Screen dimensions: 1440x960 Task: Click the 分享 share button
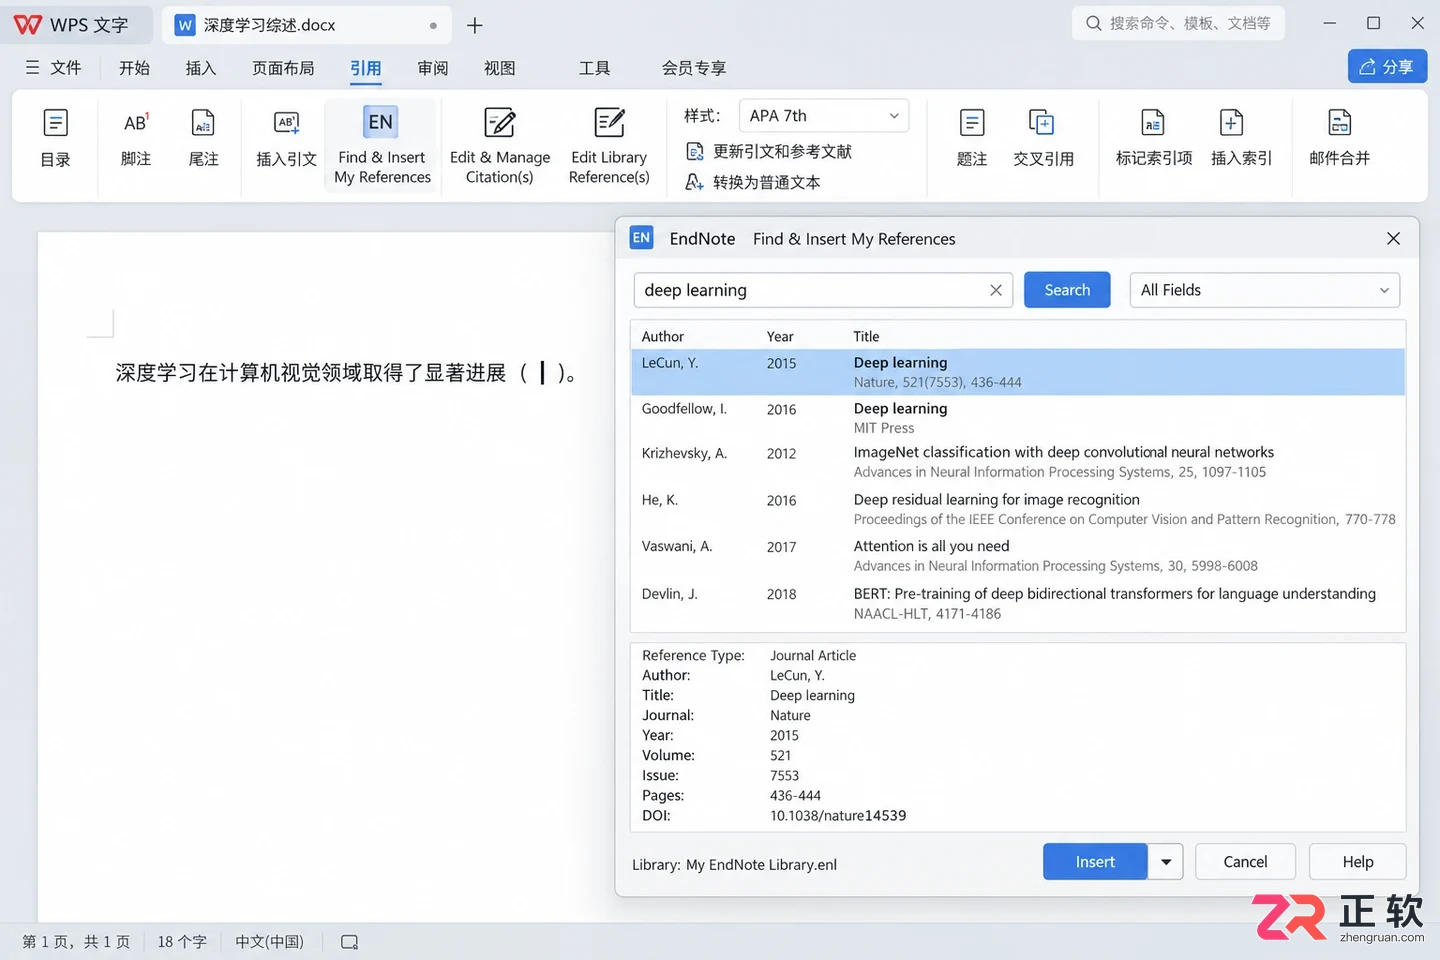(x=1387, y=67)
